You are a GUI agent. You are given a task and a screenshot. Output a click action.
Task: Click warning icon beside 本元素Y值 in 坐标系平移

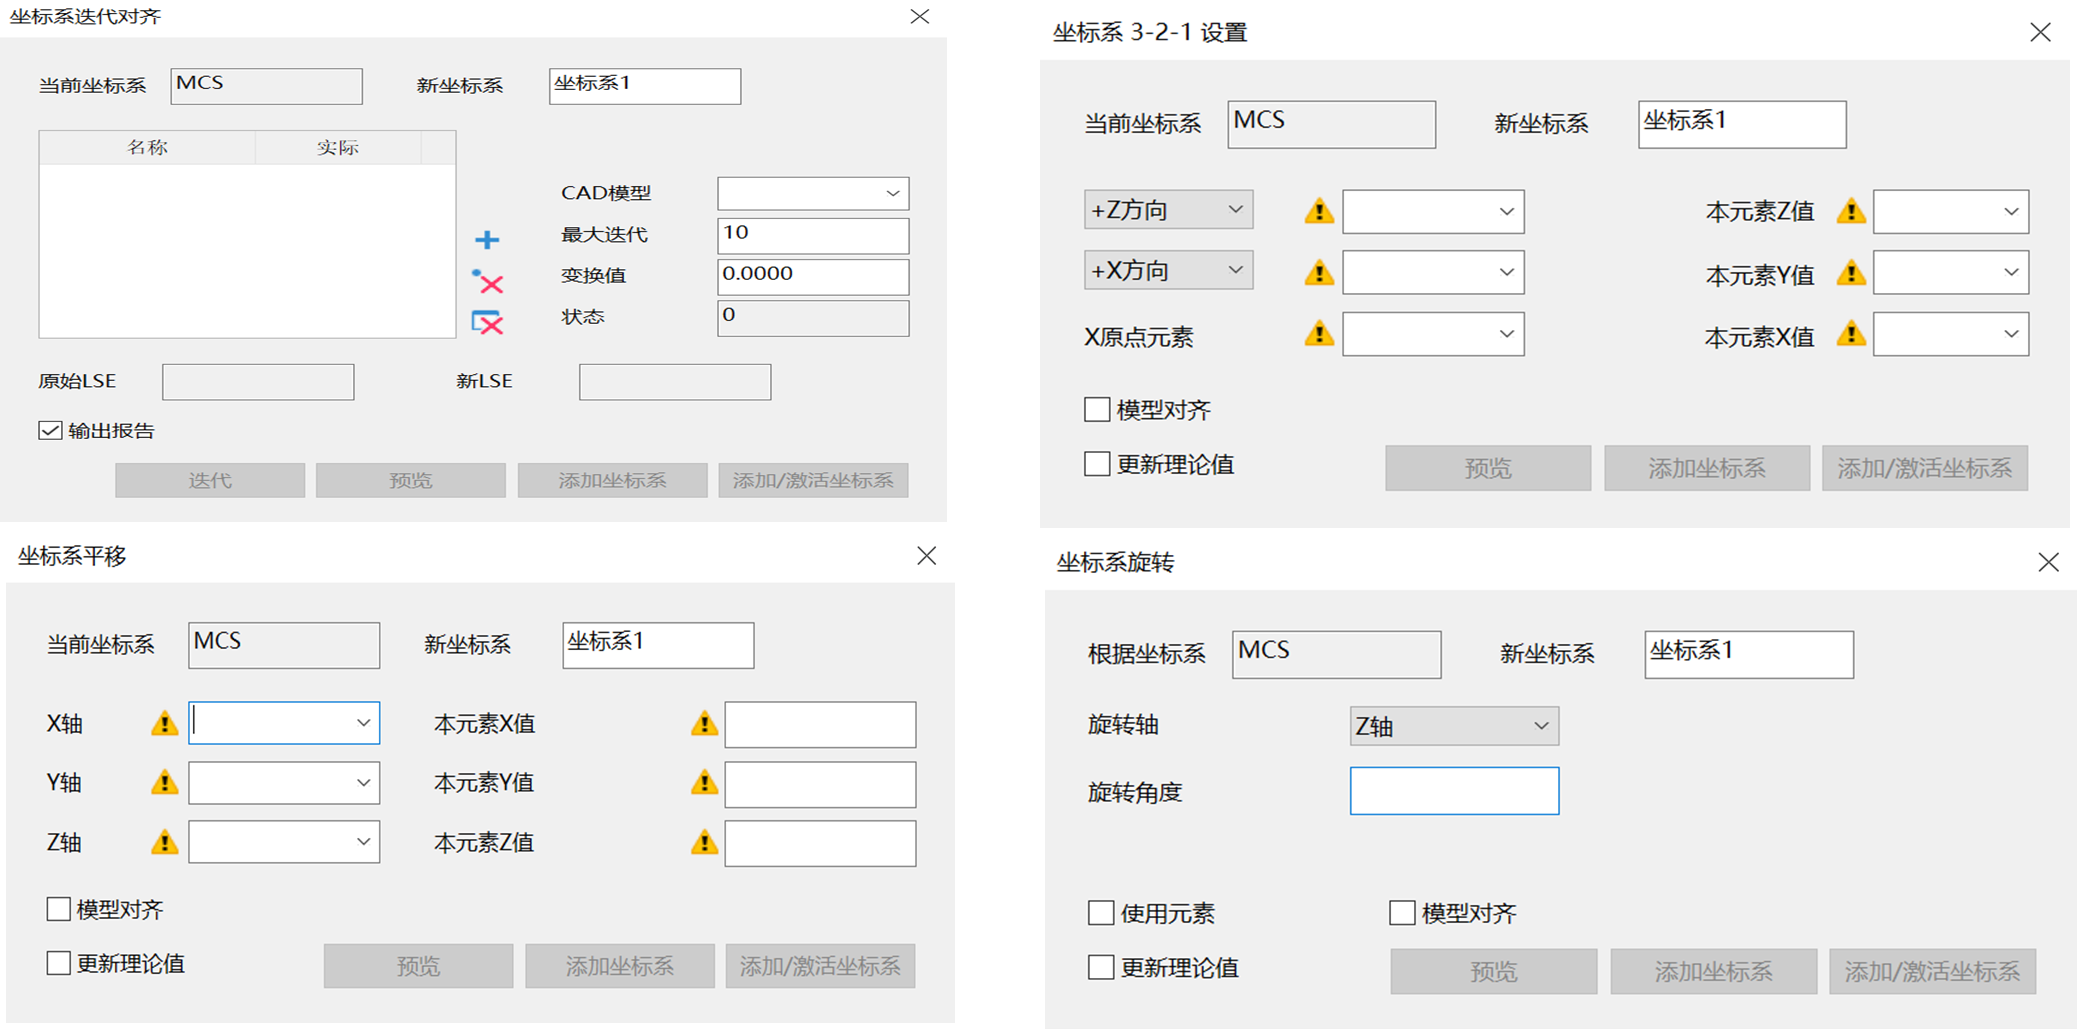point(705,783)
